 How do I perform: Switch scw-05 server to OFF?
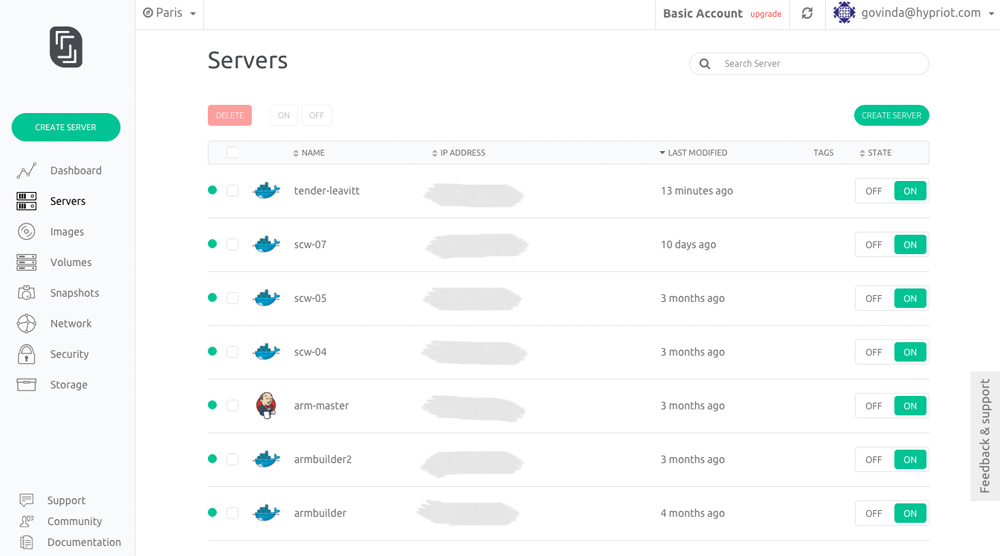click(x=873, y=298)
